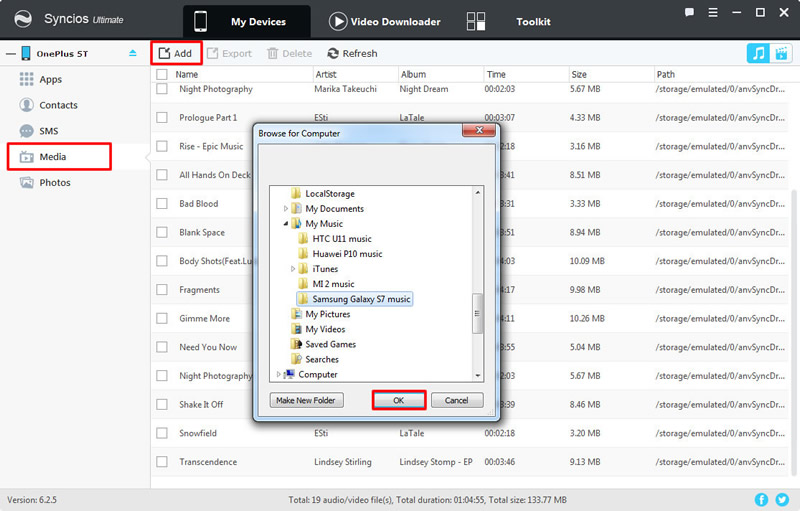The width and height of the screenshot is (800, 511).
Task: Open Toolkit tab
Action: pyautogui.click(x=509, y=21)
